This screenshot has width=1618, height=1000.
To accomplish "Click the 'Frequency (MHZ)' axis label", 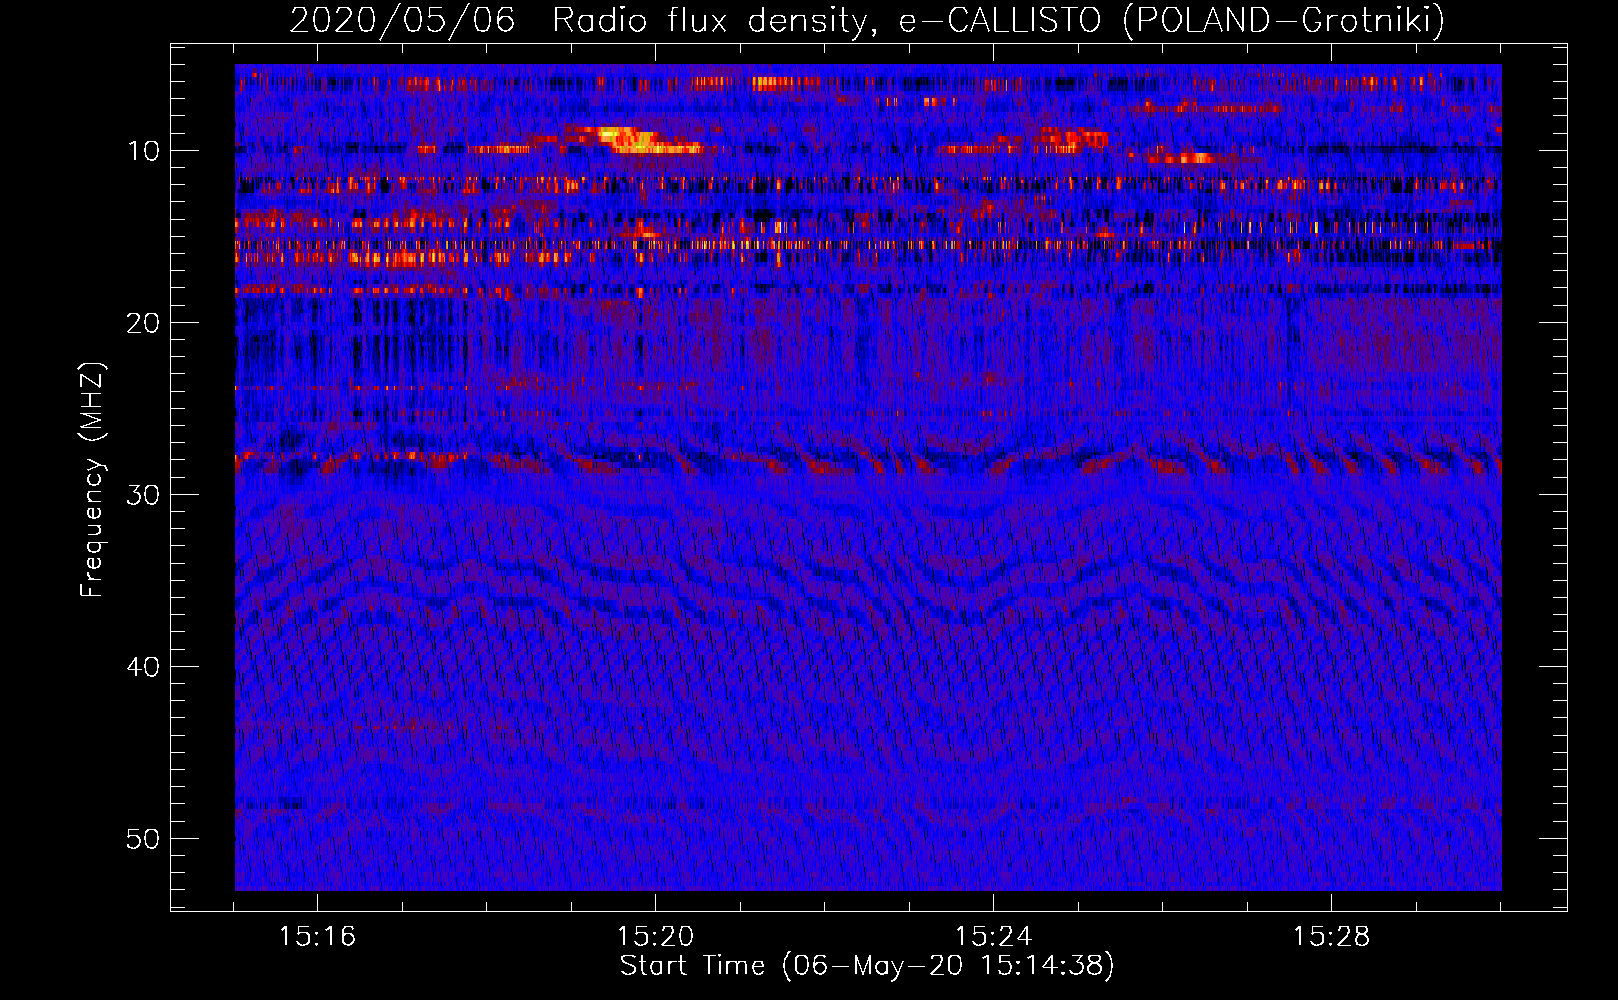I will [92, 480].
